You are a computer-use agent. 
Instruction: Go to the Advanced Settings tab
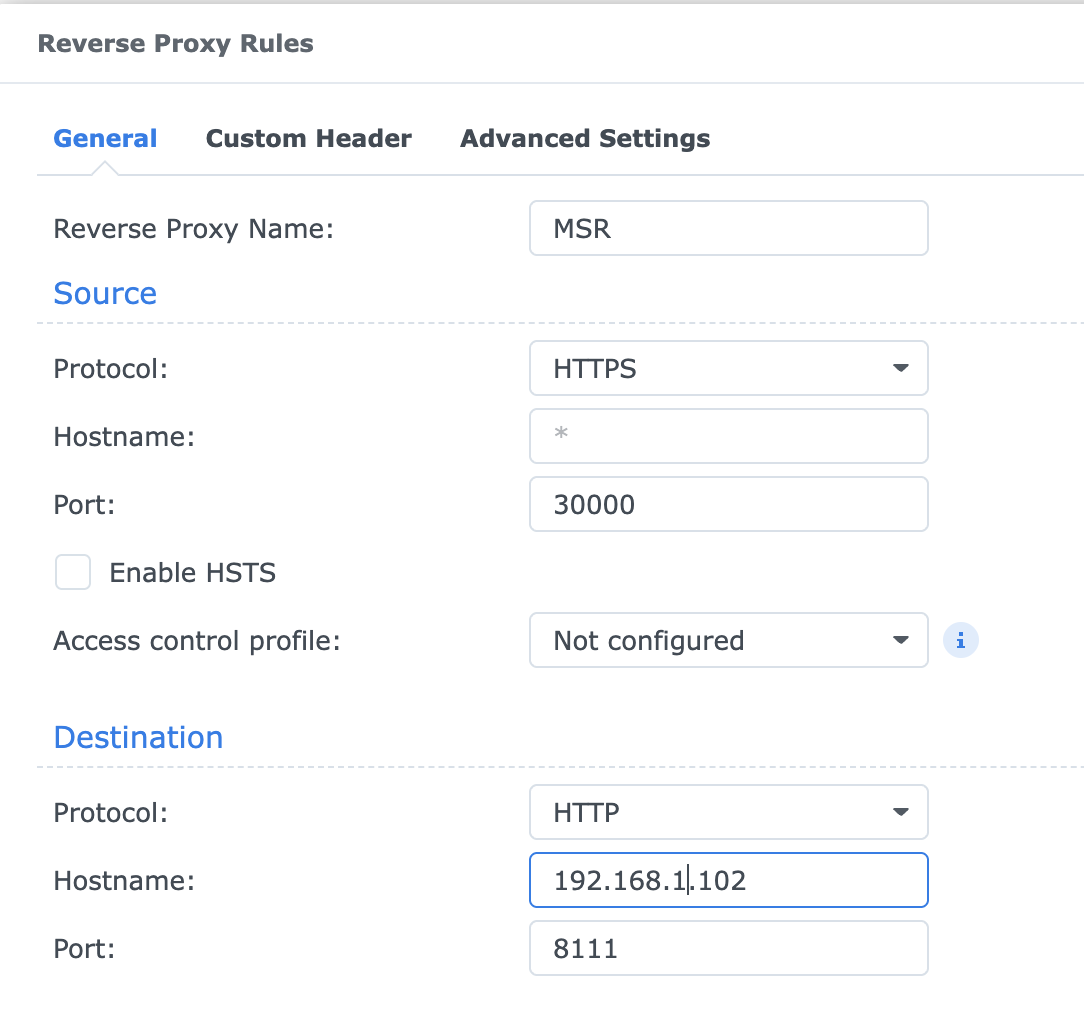point(585,138)
